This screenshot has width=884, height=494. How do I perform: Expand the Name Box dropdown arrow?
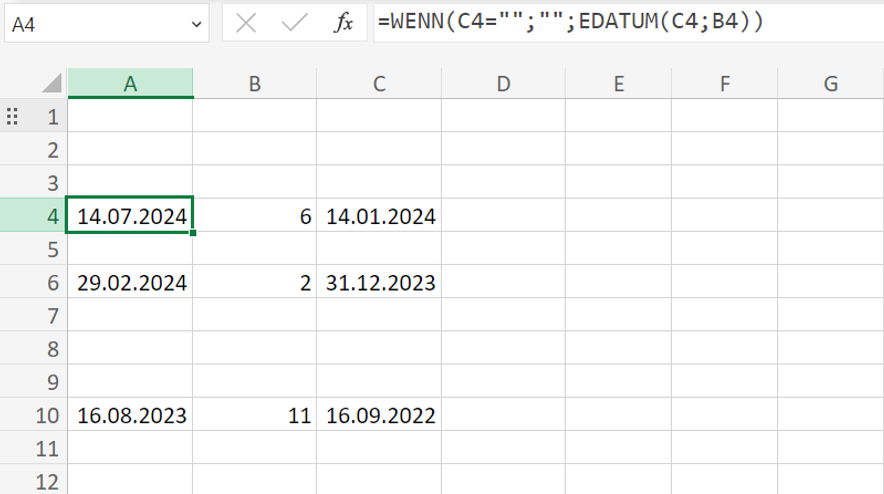196,24
